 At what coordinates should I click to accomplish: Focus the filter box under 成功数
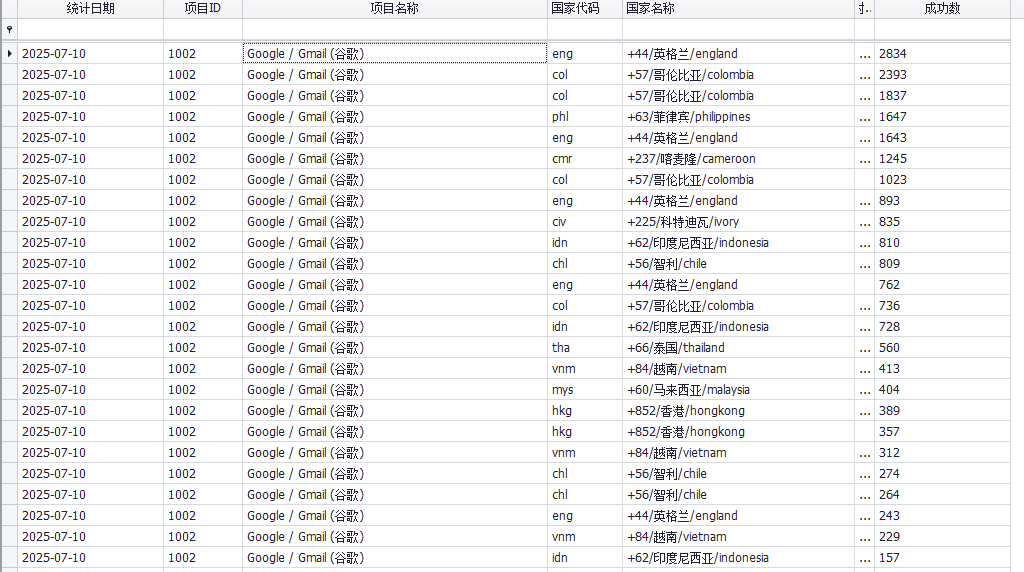coord(942,29)
